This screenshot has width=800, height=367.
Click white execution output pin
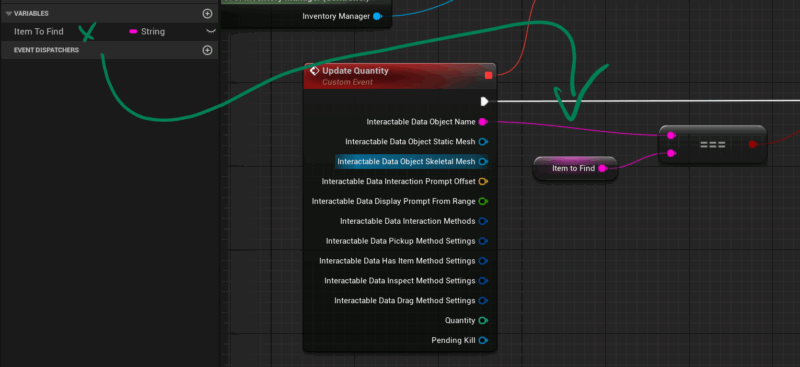click(x=485, y=102)
